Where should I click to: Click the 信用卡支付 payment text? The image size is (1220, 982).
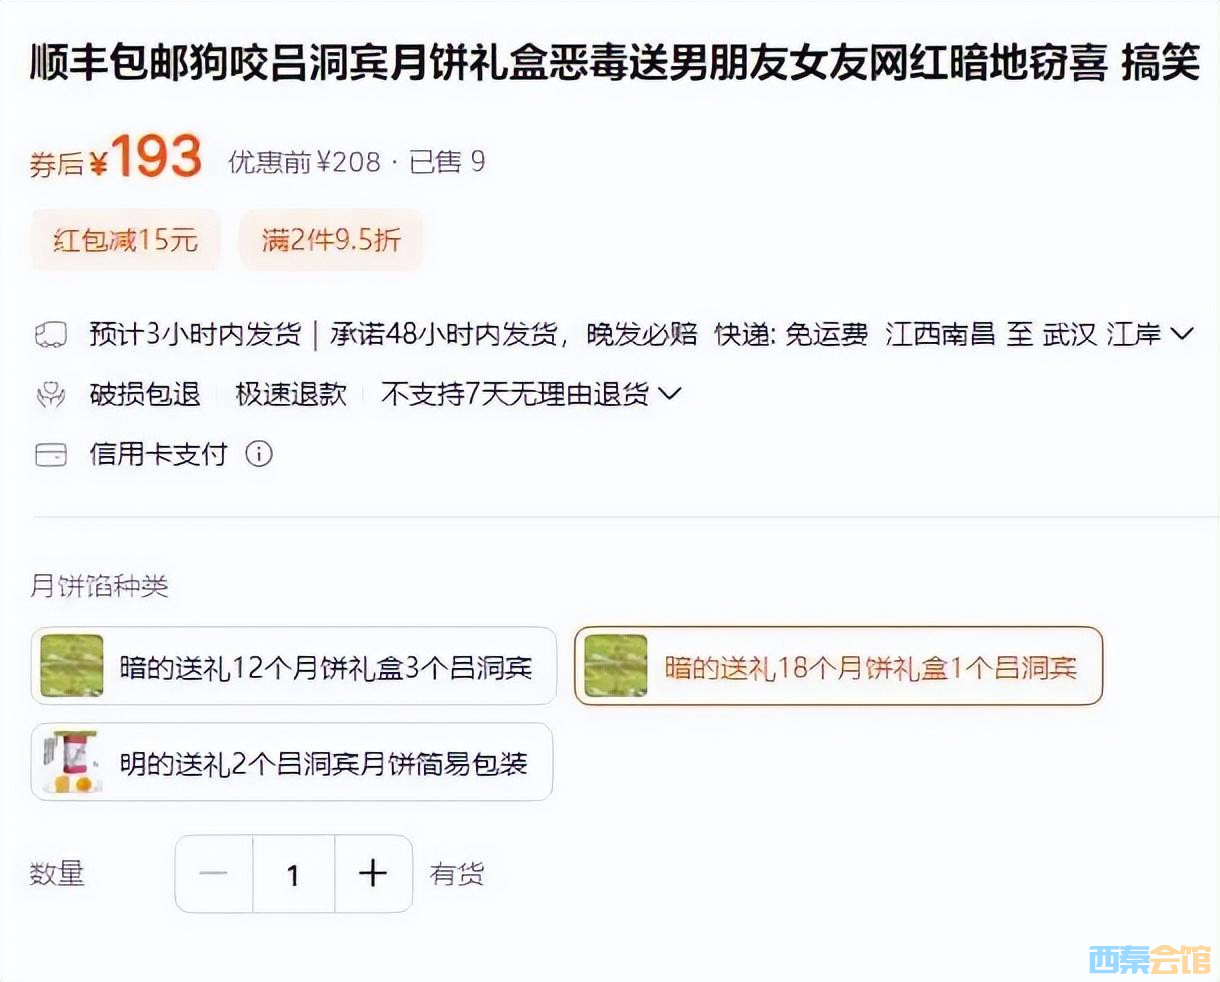158,454
